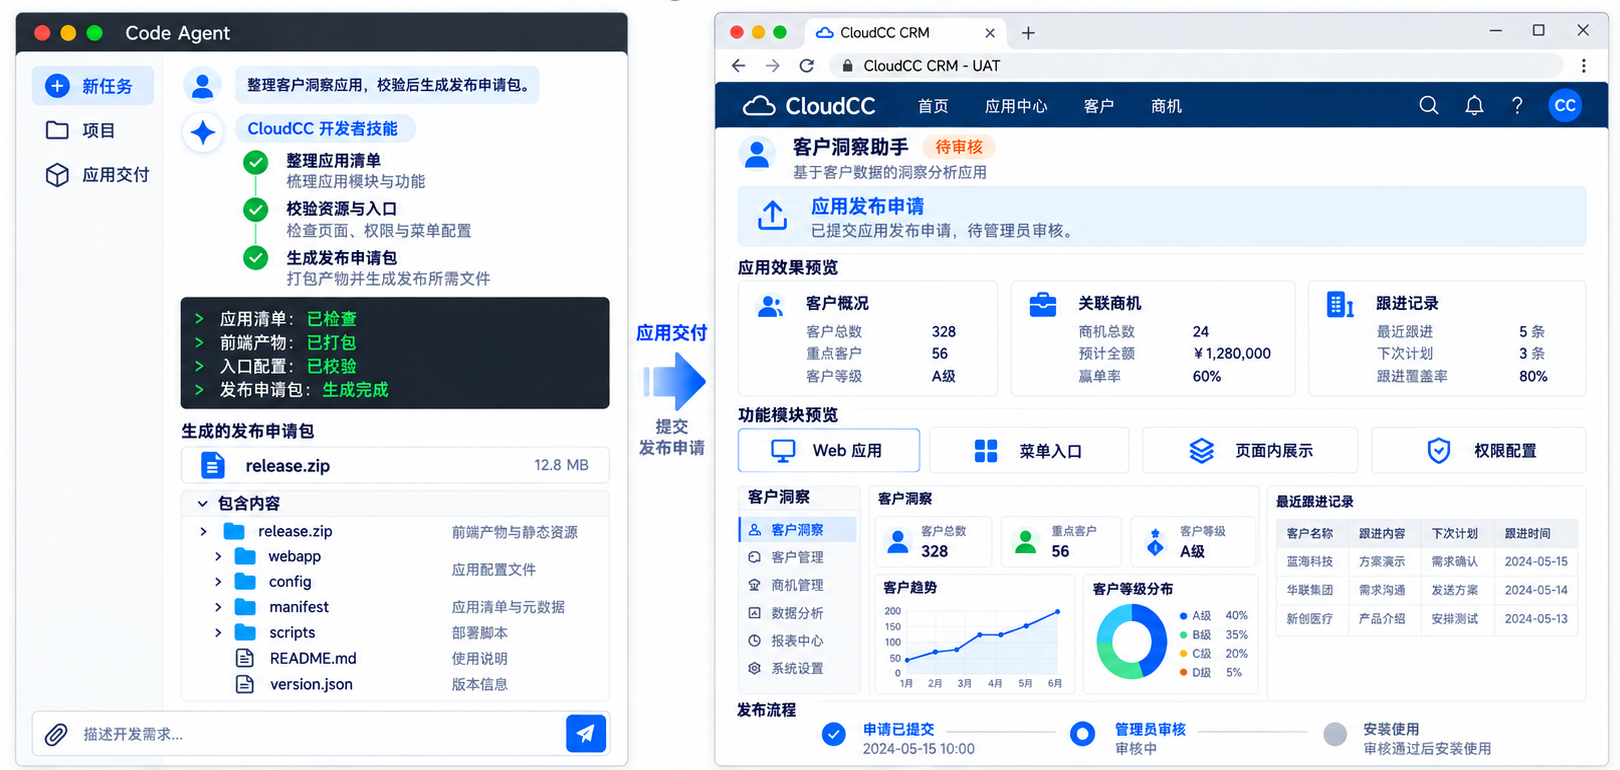
Task: Click the help question mark icon
Action: (1517, 105)
